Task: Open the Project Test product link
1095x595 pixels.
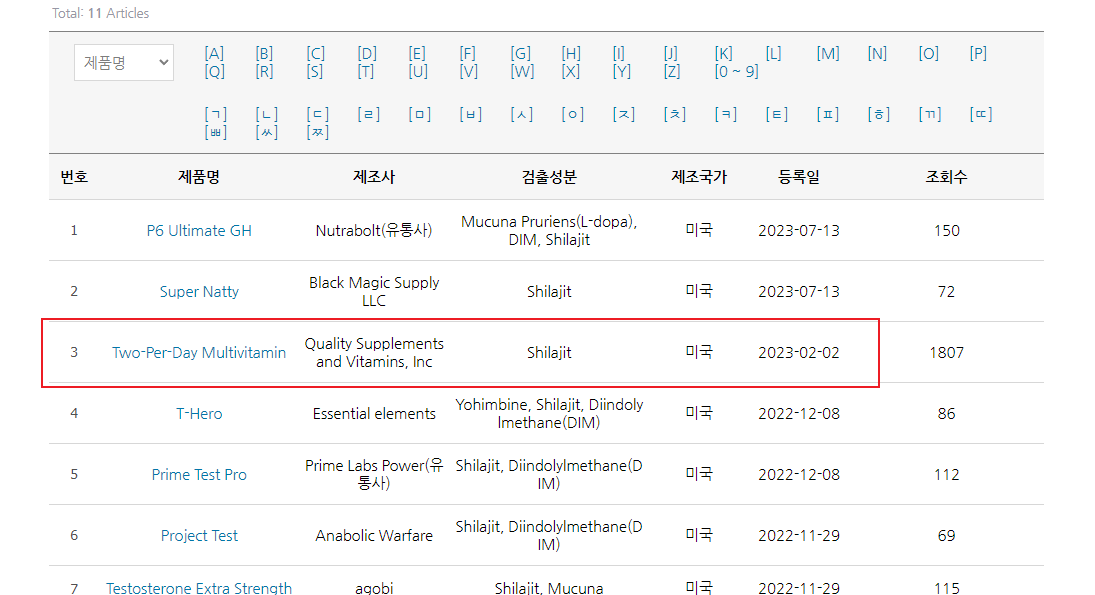Action: pyautogui.click(x=199, y=536)
